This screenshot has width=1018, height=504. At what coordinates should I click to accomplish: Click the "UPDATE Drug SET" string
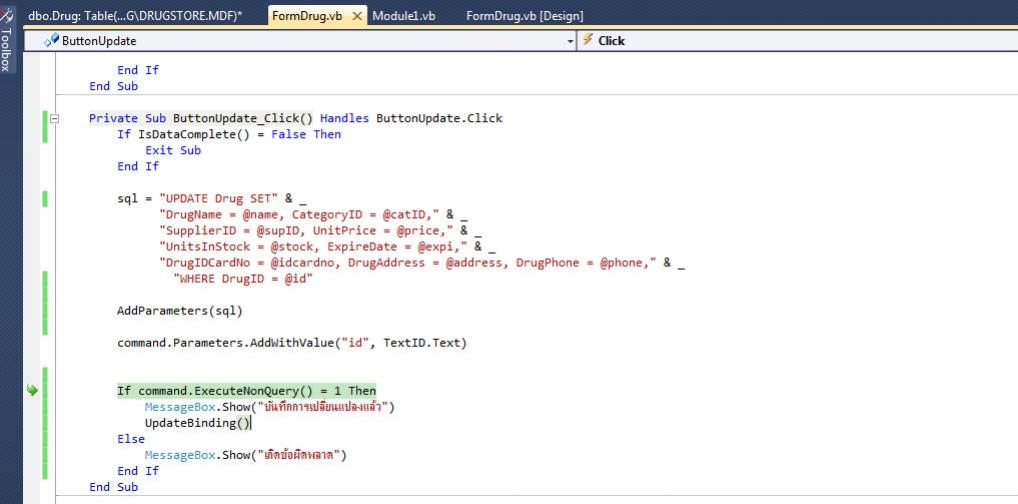pos(221,199)
